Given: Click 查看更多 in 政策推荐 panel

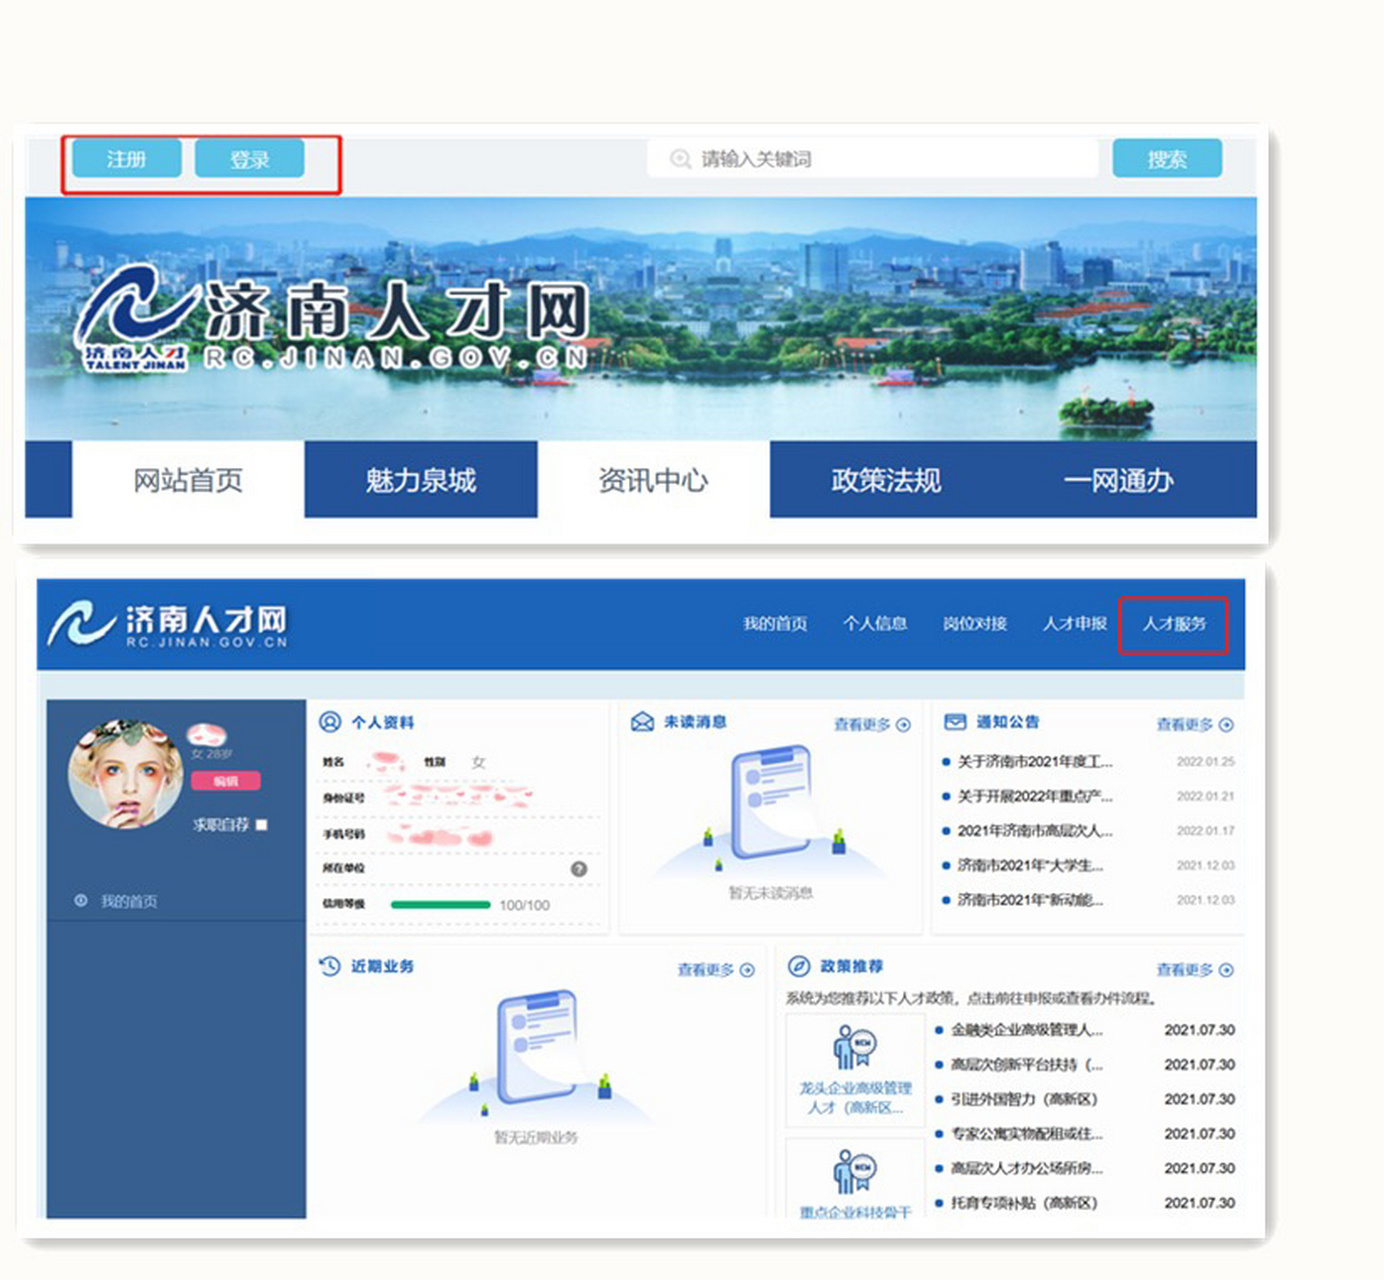Looking at the screenshot, I should 1185,970.
